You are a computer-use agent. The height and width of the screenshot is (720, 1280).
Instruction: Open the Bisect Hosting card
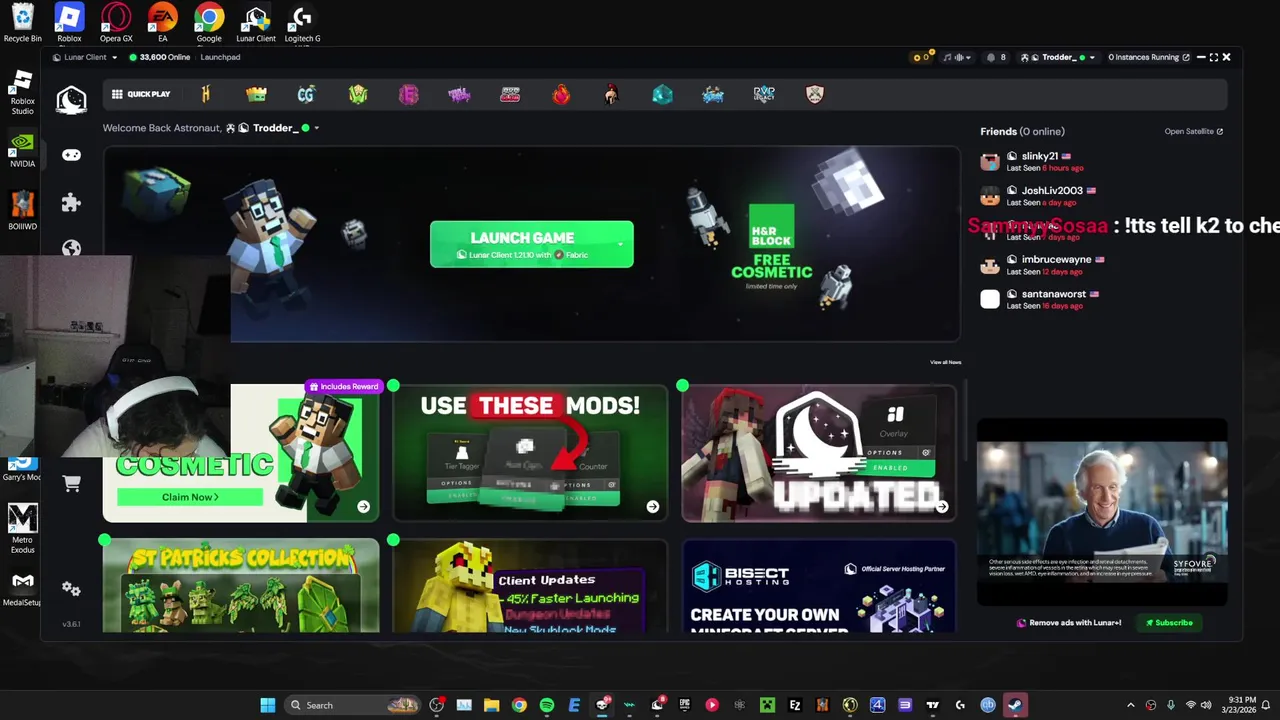pyautogui.click(x=819, y=586)
